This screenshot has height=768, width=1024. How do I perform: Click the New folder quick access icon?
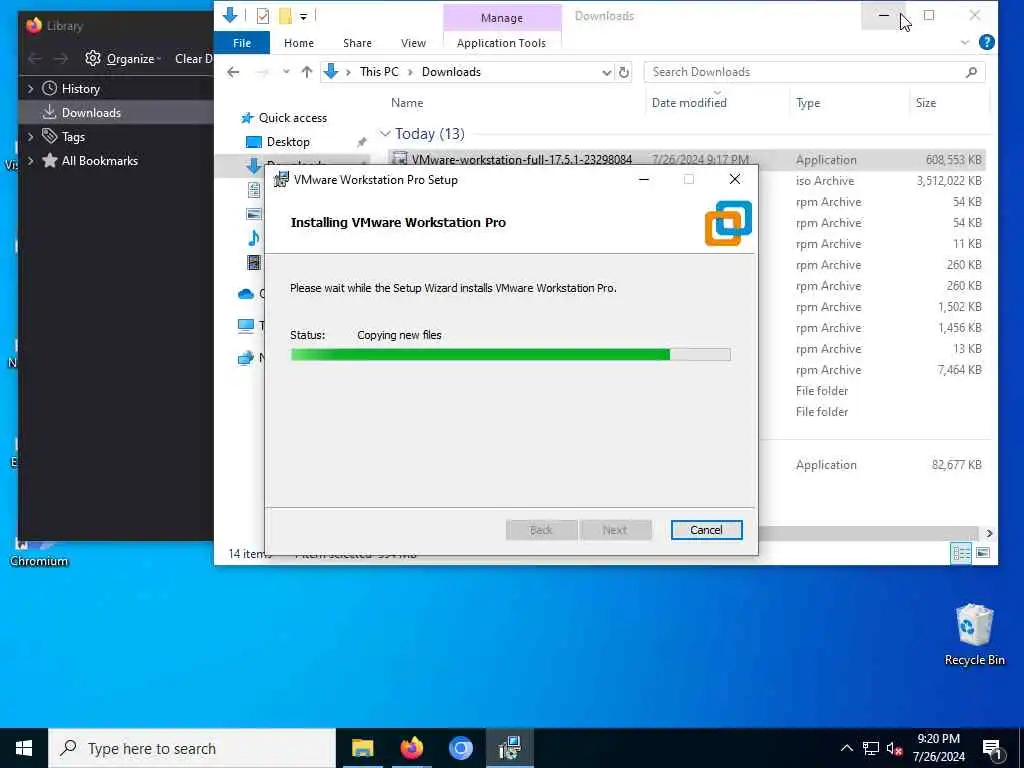pyautogui.click(x=285, y=16)
